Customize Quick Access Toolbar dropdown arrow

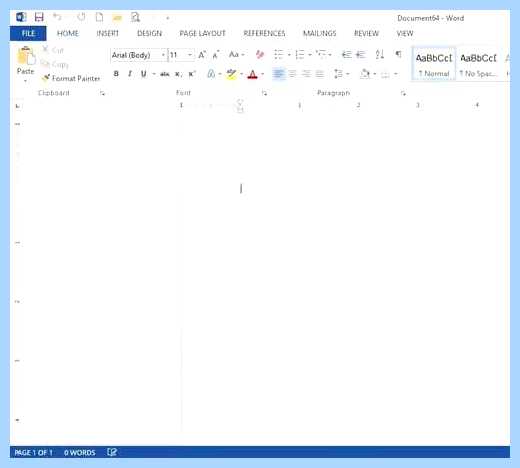click(168, 18)
